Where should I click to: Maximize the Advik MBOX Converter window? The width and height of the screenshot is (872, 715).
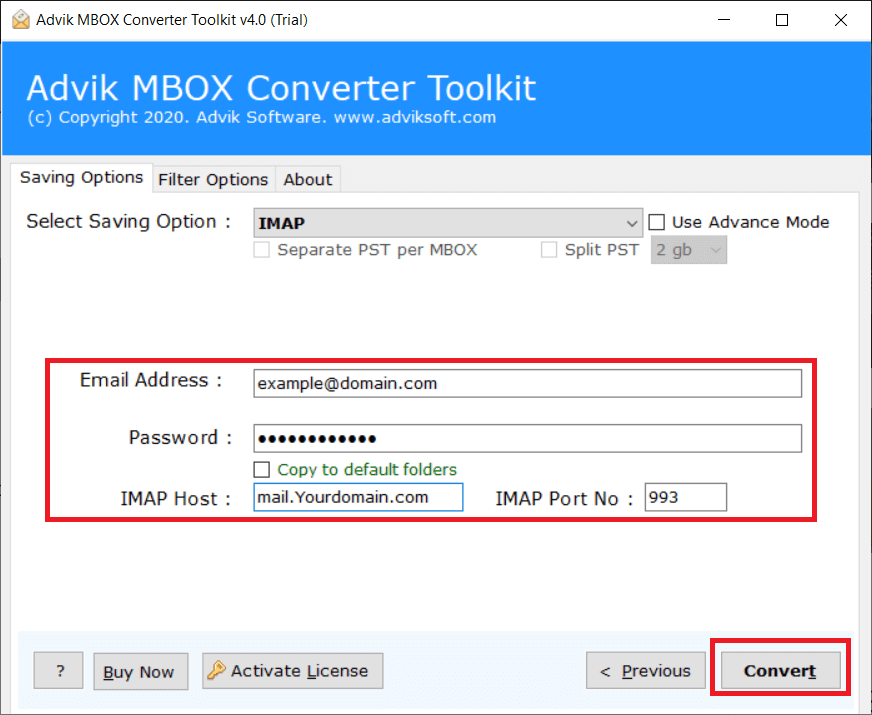782,20
